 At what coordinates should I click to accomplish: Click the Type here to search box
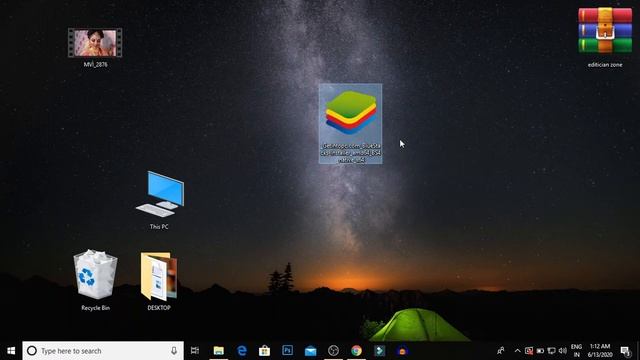coord(103,351)
